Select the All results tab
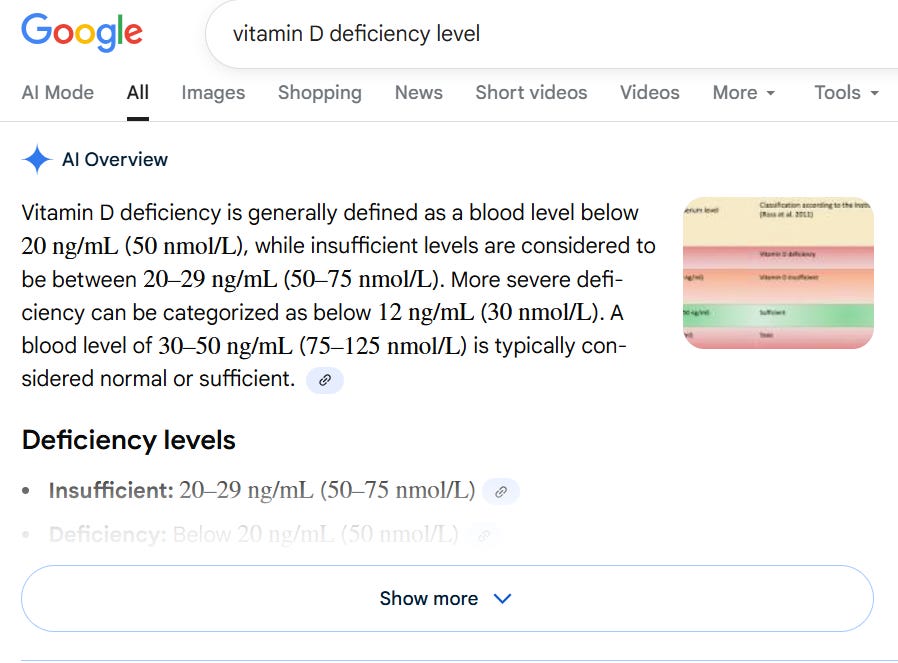The width and height of the screenshot is (898, 663). click(x=138, y=93)
